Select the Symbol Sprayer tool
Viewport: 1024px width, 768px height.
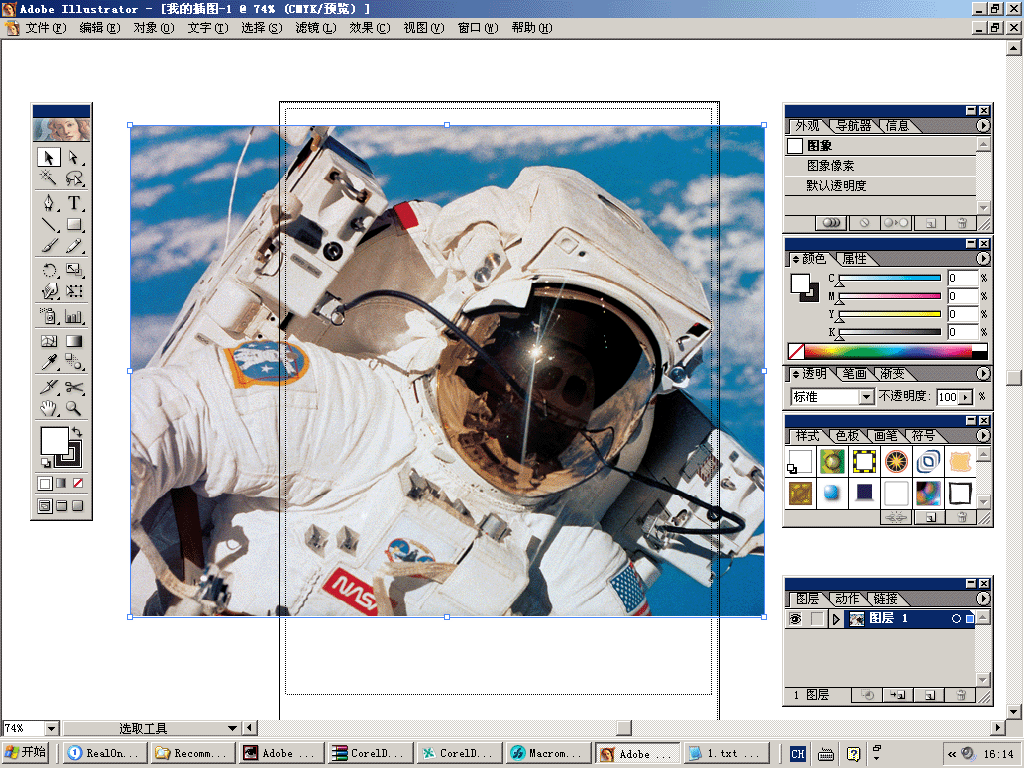49,317
